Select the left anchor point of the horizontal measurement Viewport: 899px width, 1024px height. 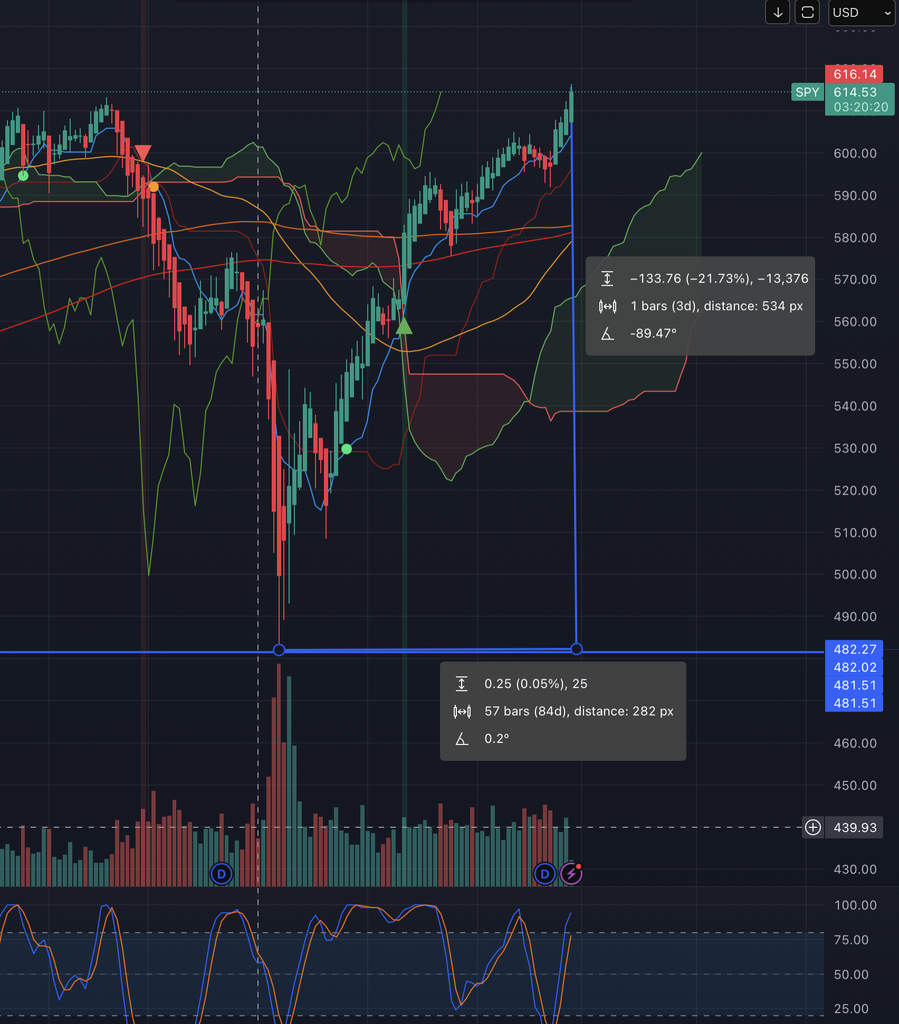279,650
